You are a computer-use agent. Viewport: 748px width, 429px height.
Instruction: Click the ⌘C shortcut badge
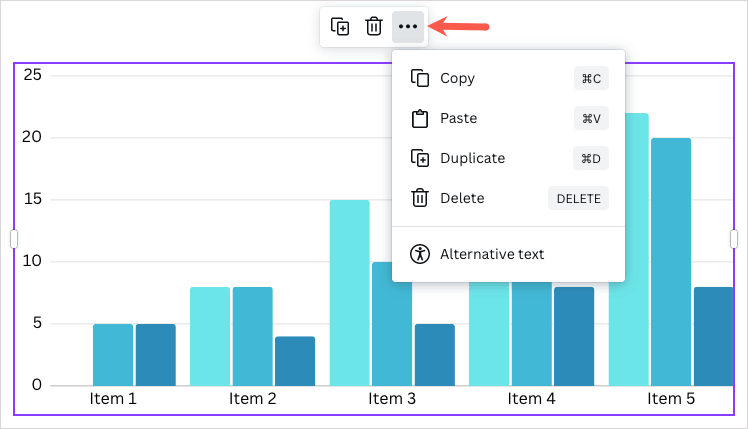tap(591, 78)
